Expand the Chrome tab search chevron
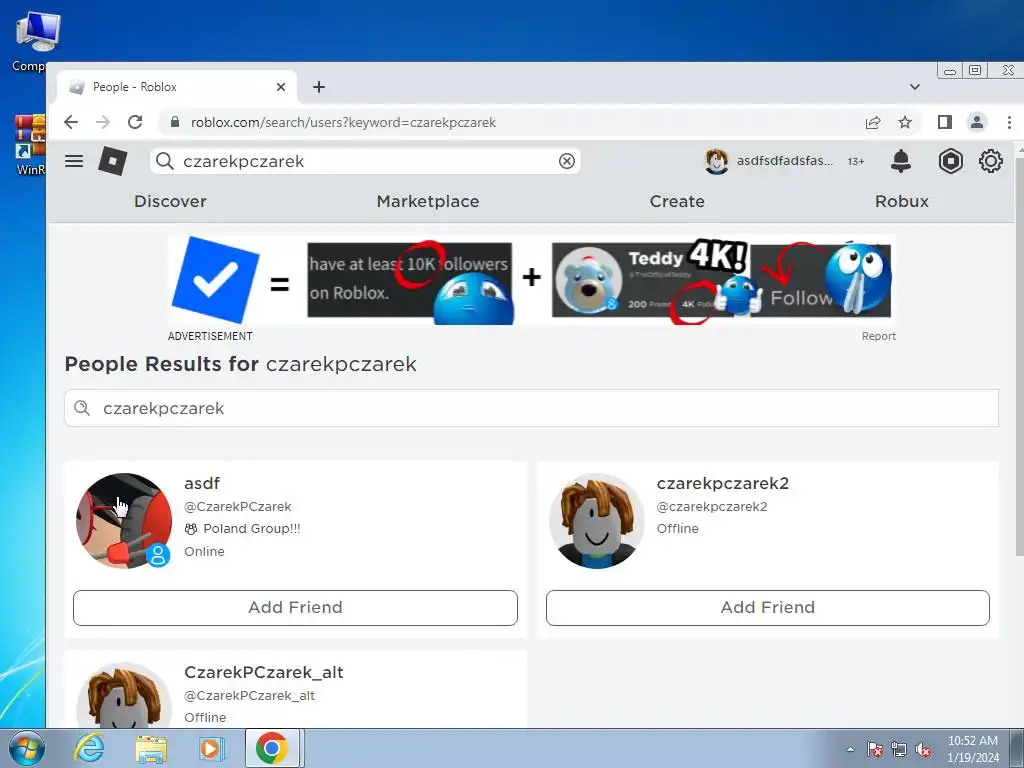The width and height of the screenshot is (1024, 768). (x=915, y=86)
